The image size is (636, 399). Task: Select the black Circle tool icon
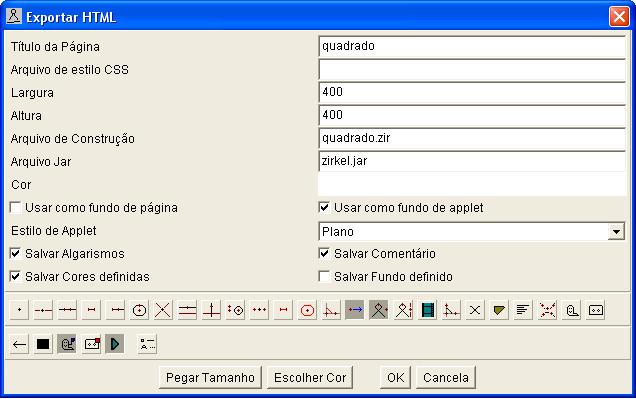click(139, 311)
